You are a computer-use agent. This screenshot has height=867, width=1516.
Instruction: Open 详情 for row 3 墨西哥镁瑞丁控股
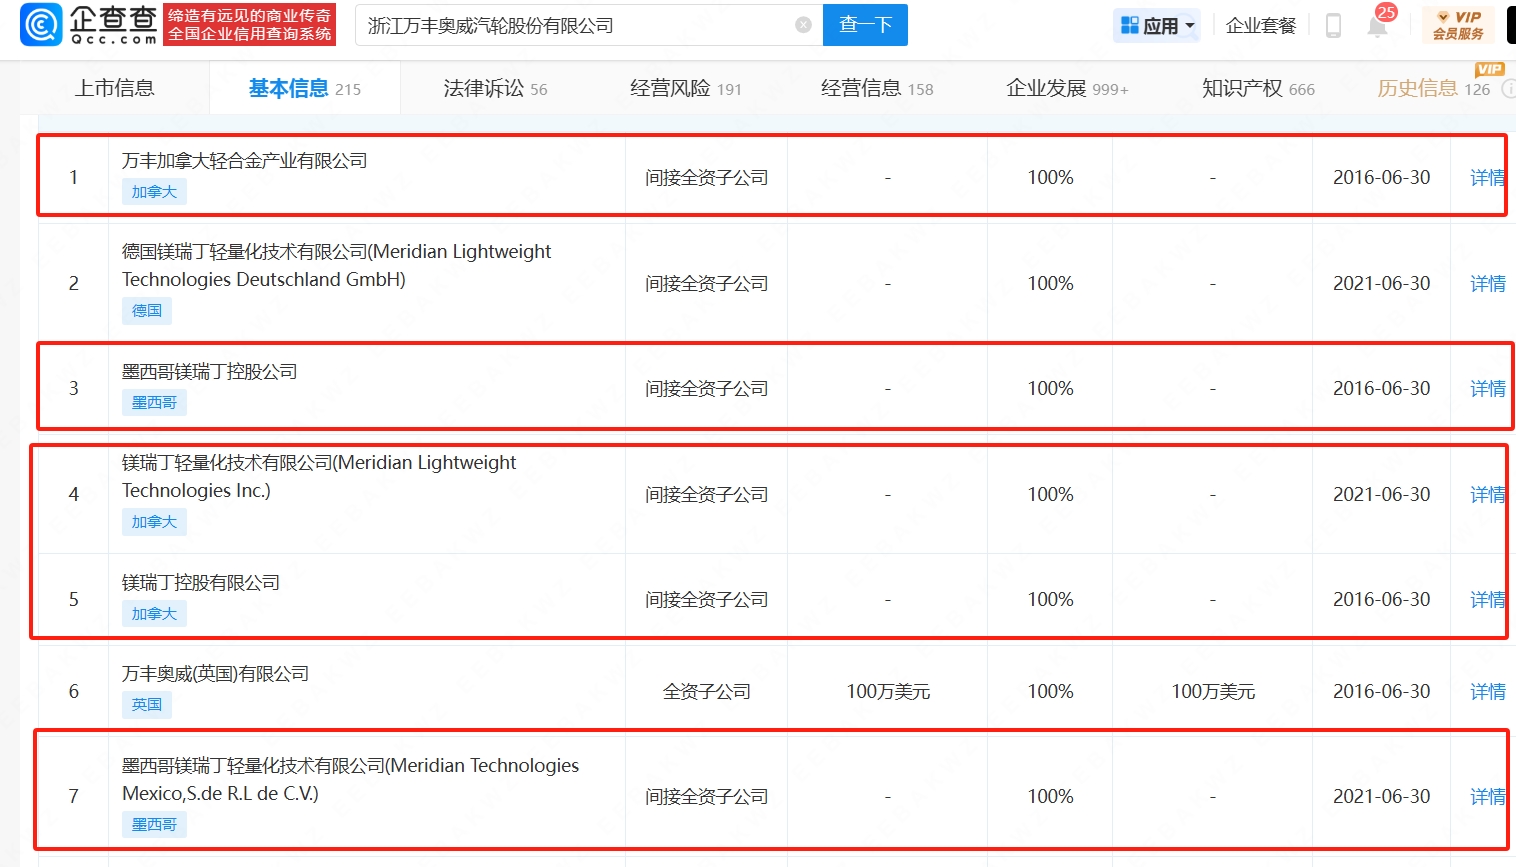[1488, 389]
